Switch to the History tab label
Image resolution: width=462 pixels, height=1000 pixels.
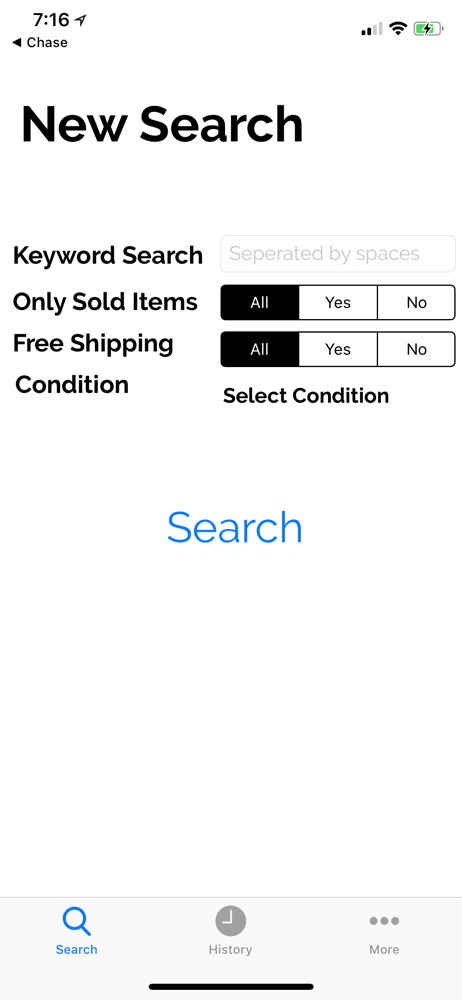[230, 950]
